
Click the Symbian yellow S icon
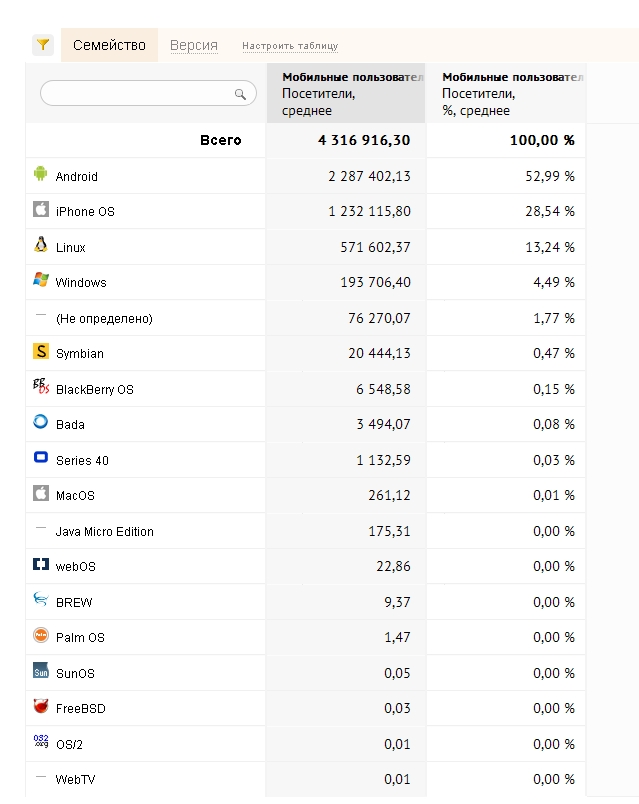point(41,351)
